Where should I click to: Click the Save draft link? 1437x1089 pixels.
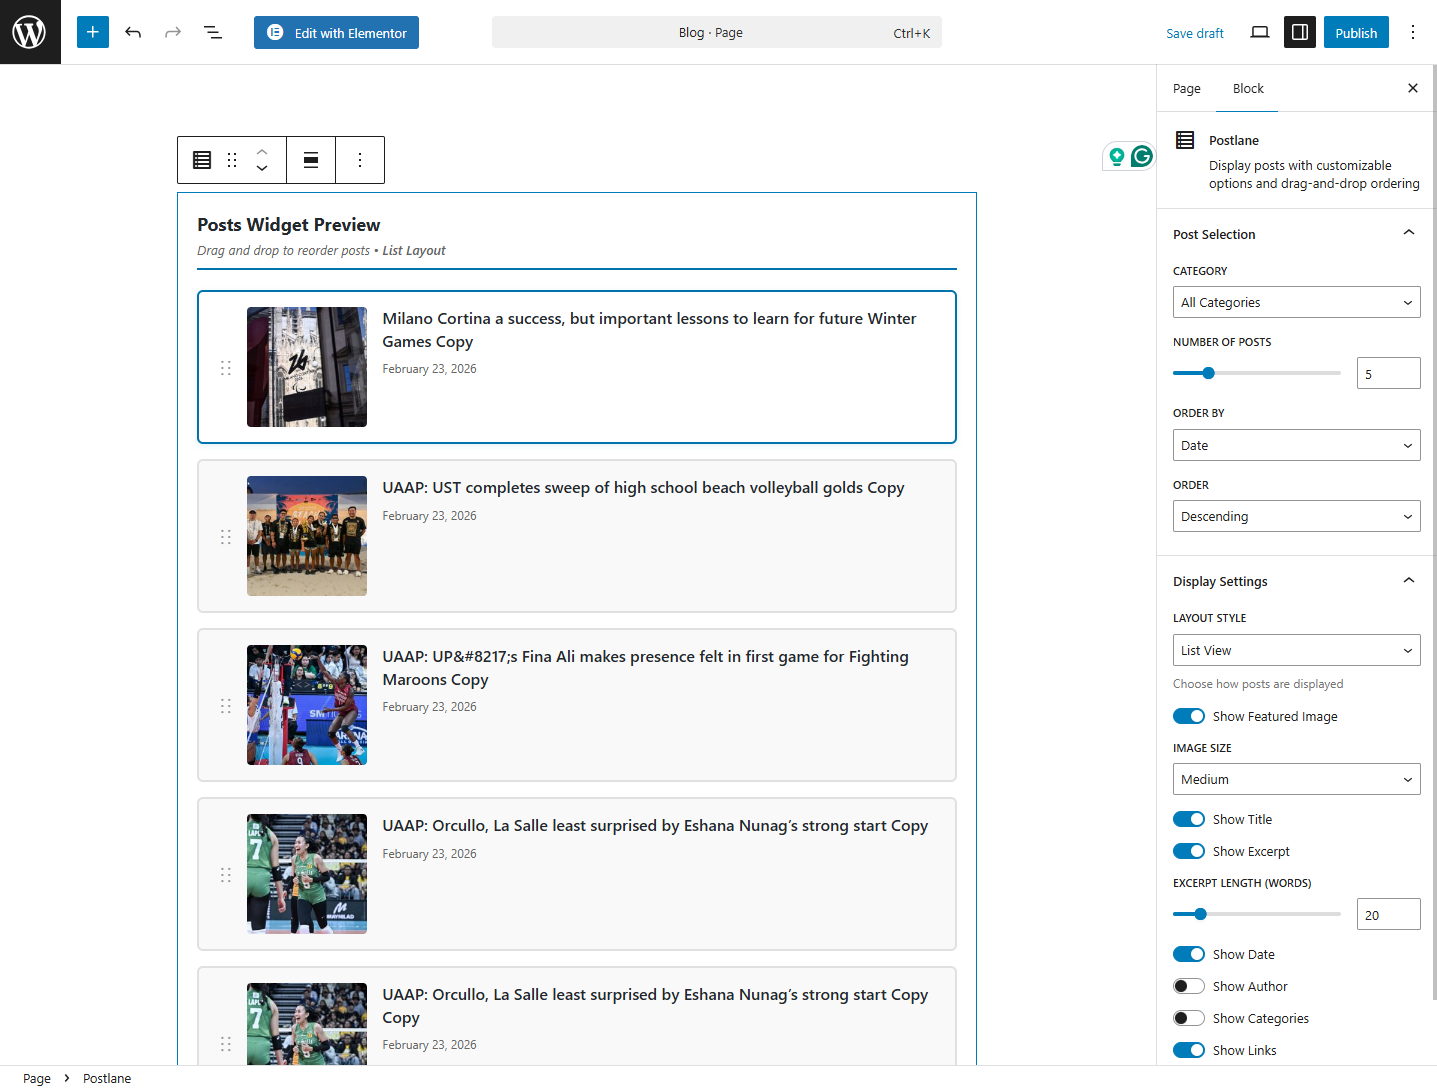(1194, 32)
